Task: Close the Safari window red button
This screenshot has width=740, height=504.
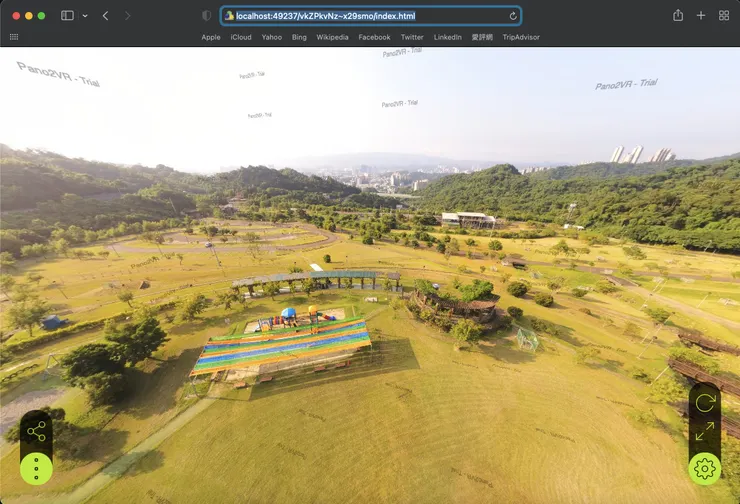Action: [16, 16]
